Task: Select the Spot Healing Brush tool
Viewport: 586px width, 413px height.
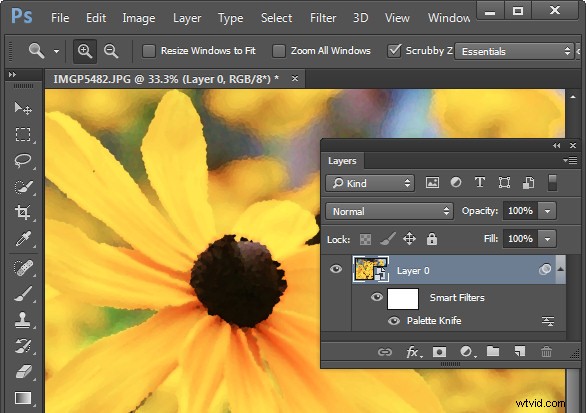Action: (23, 268)
